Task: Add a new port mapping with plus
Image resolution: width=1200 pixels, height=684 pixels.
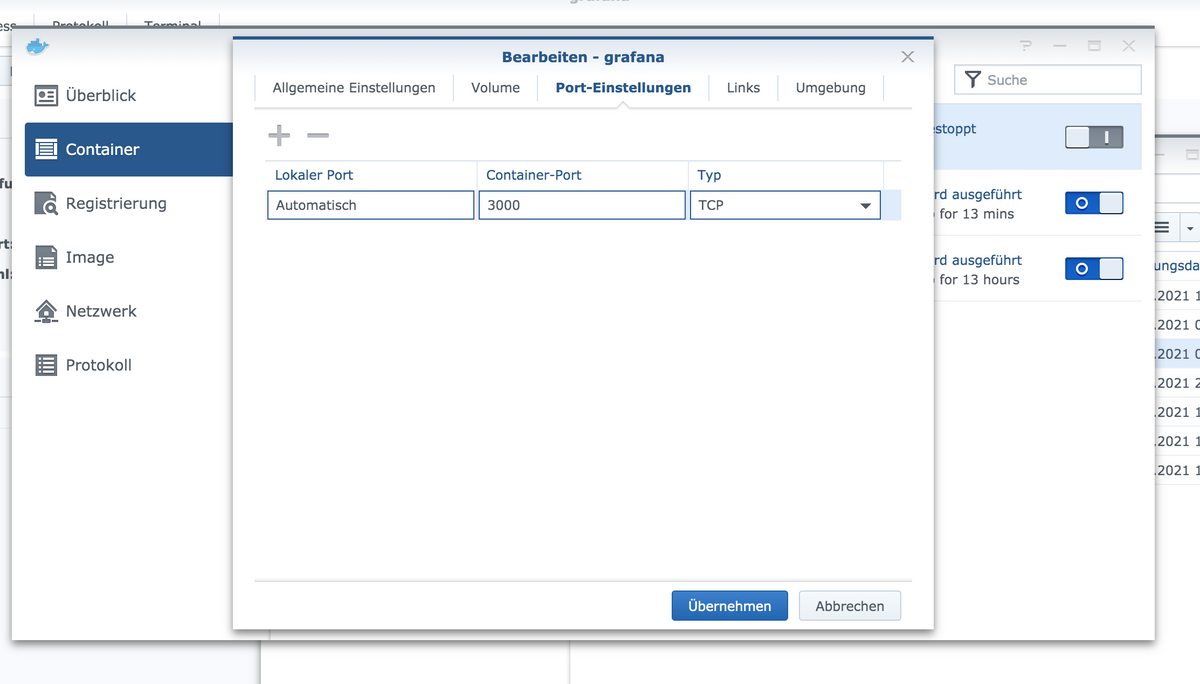Action: [x=279, y=135]
